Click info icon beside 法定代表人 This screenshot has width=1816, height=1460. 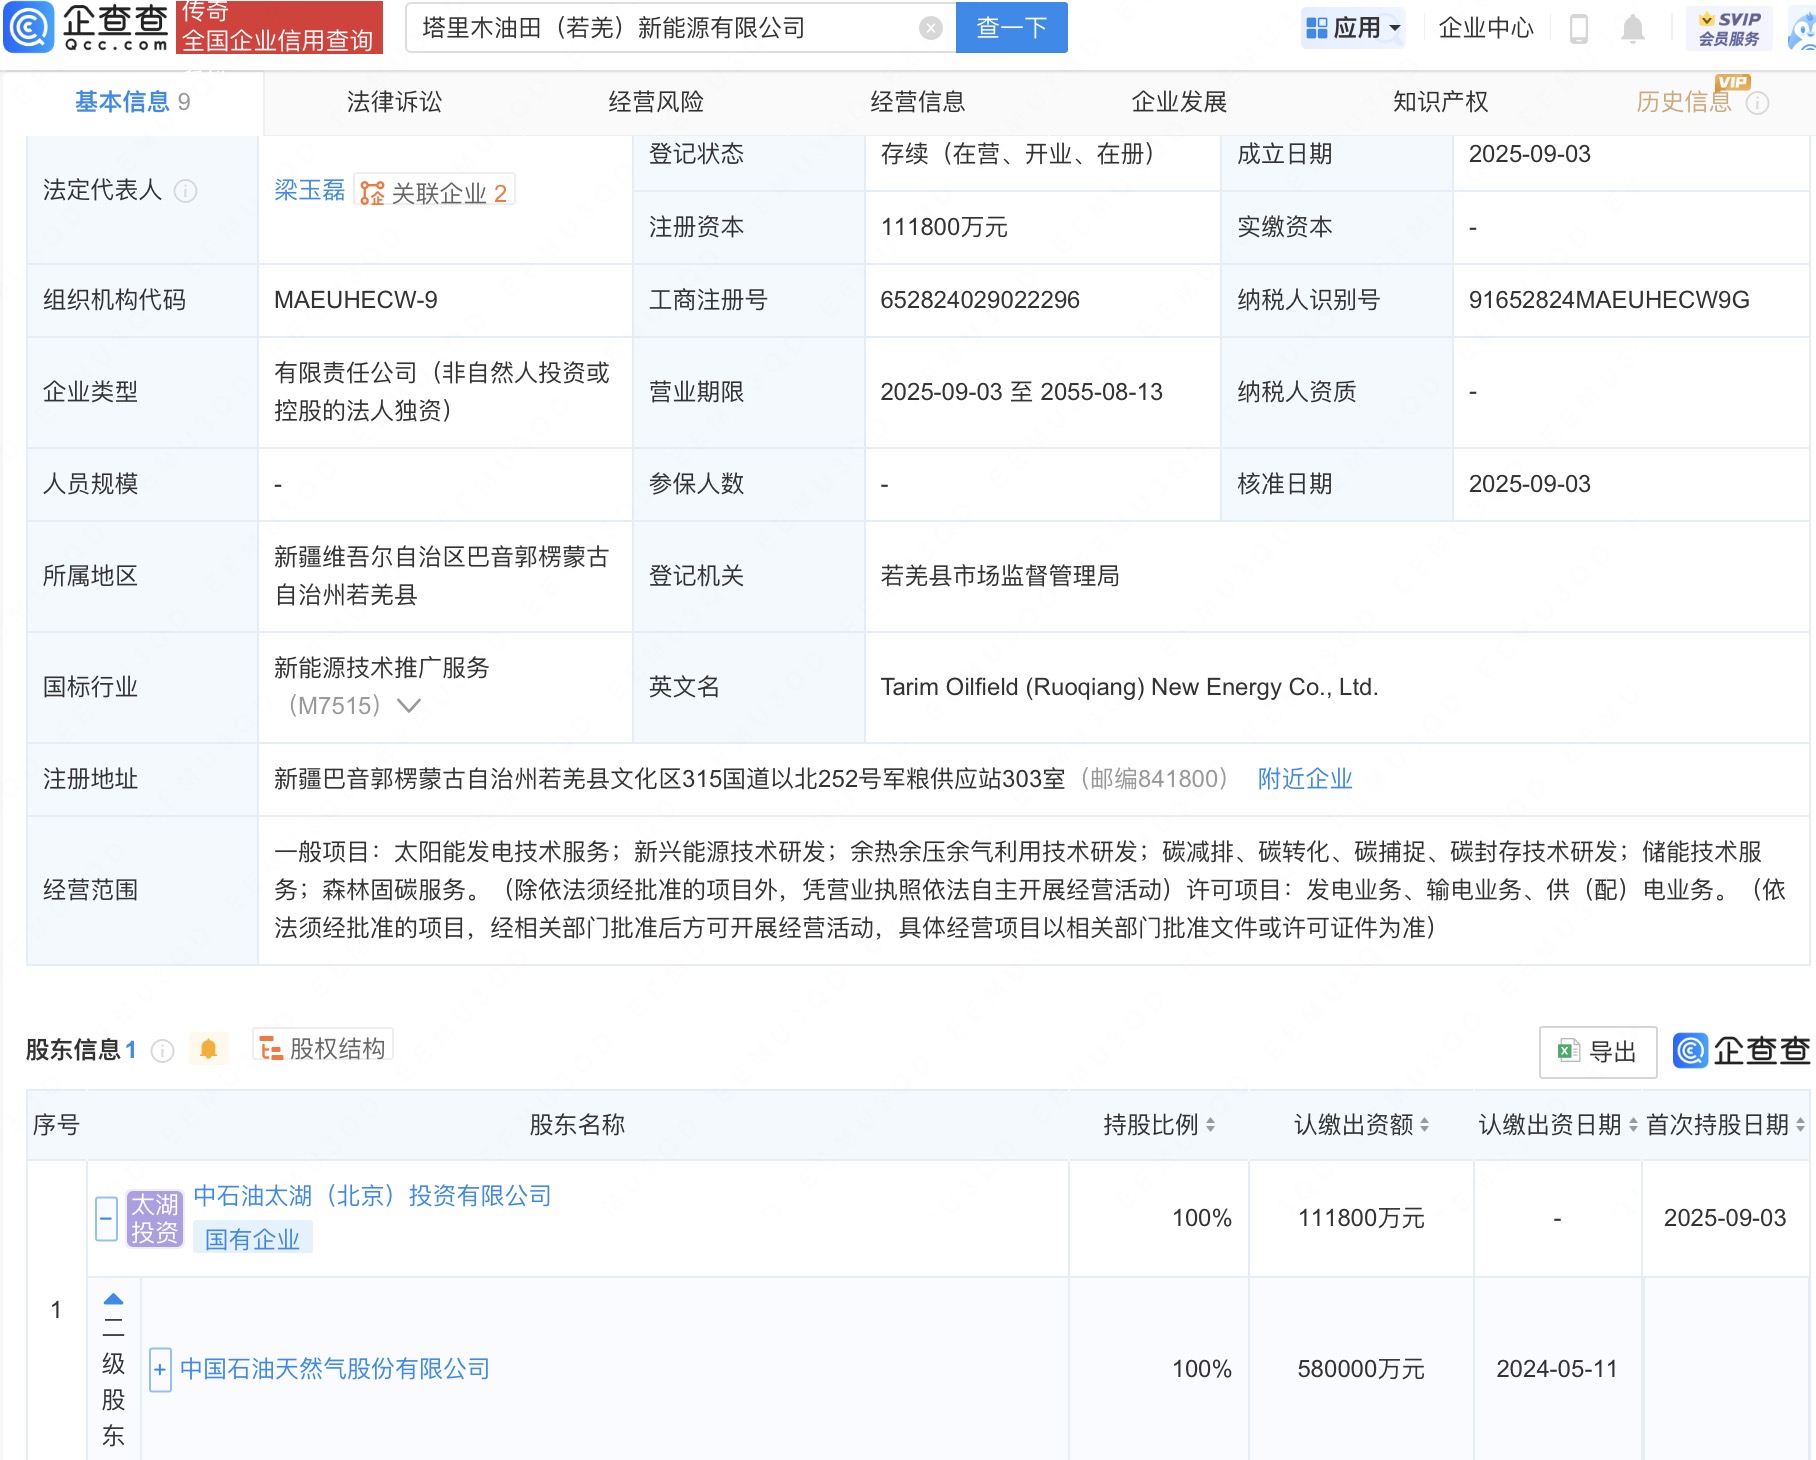[x=186, y=191]
